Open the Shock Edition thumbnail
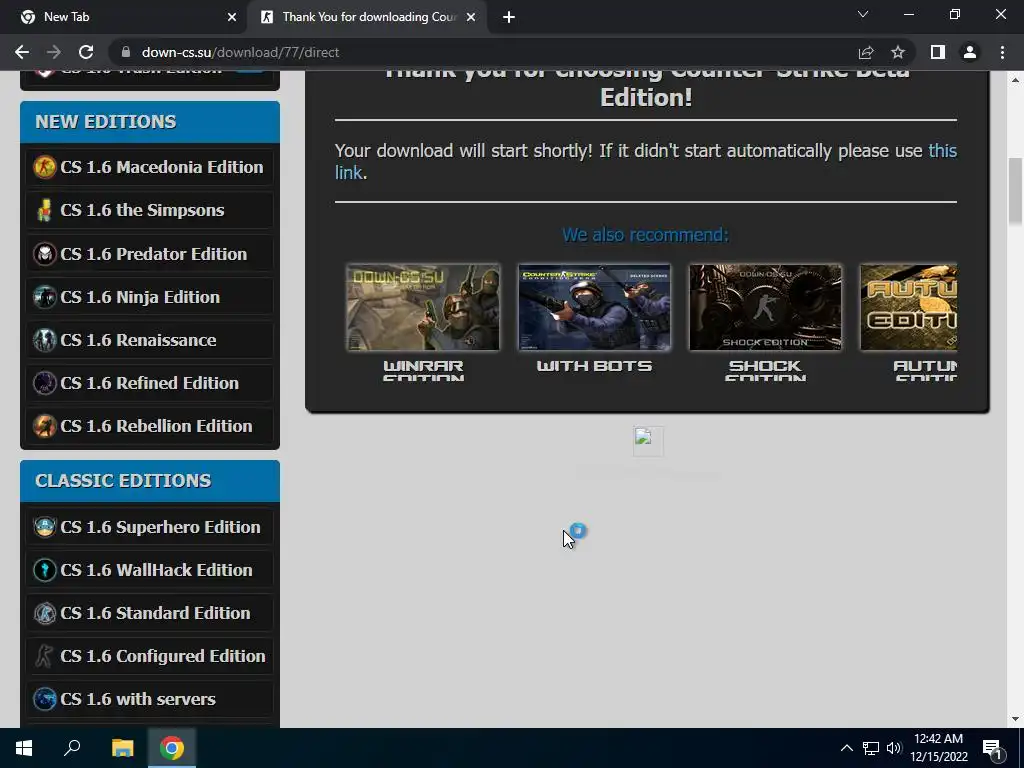 [765, 307]
